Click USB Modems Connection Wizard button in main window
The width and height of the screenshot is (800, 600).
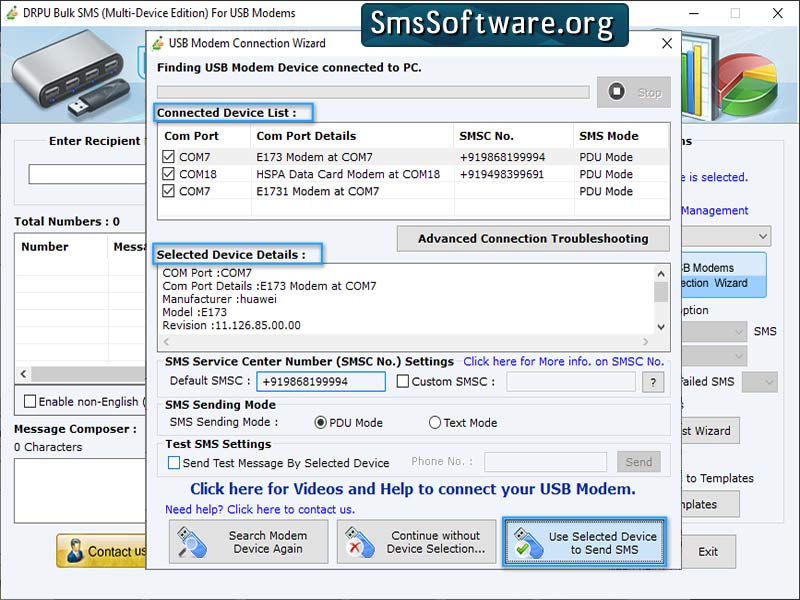click(x=723, y=275)
